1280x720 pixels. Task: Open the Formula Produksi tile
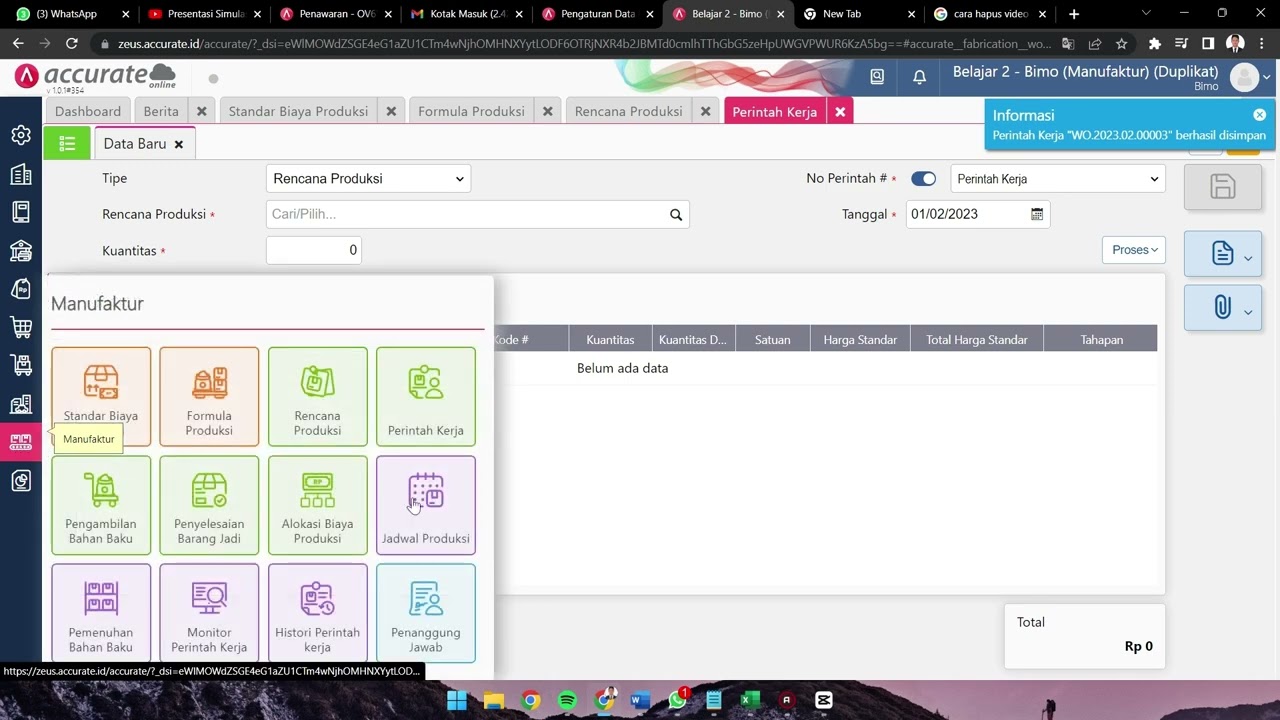tap(209, 396)
